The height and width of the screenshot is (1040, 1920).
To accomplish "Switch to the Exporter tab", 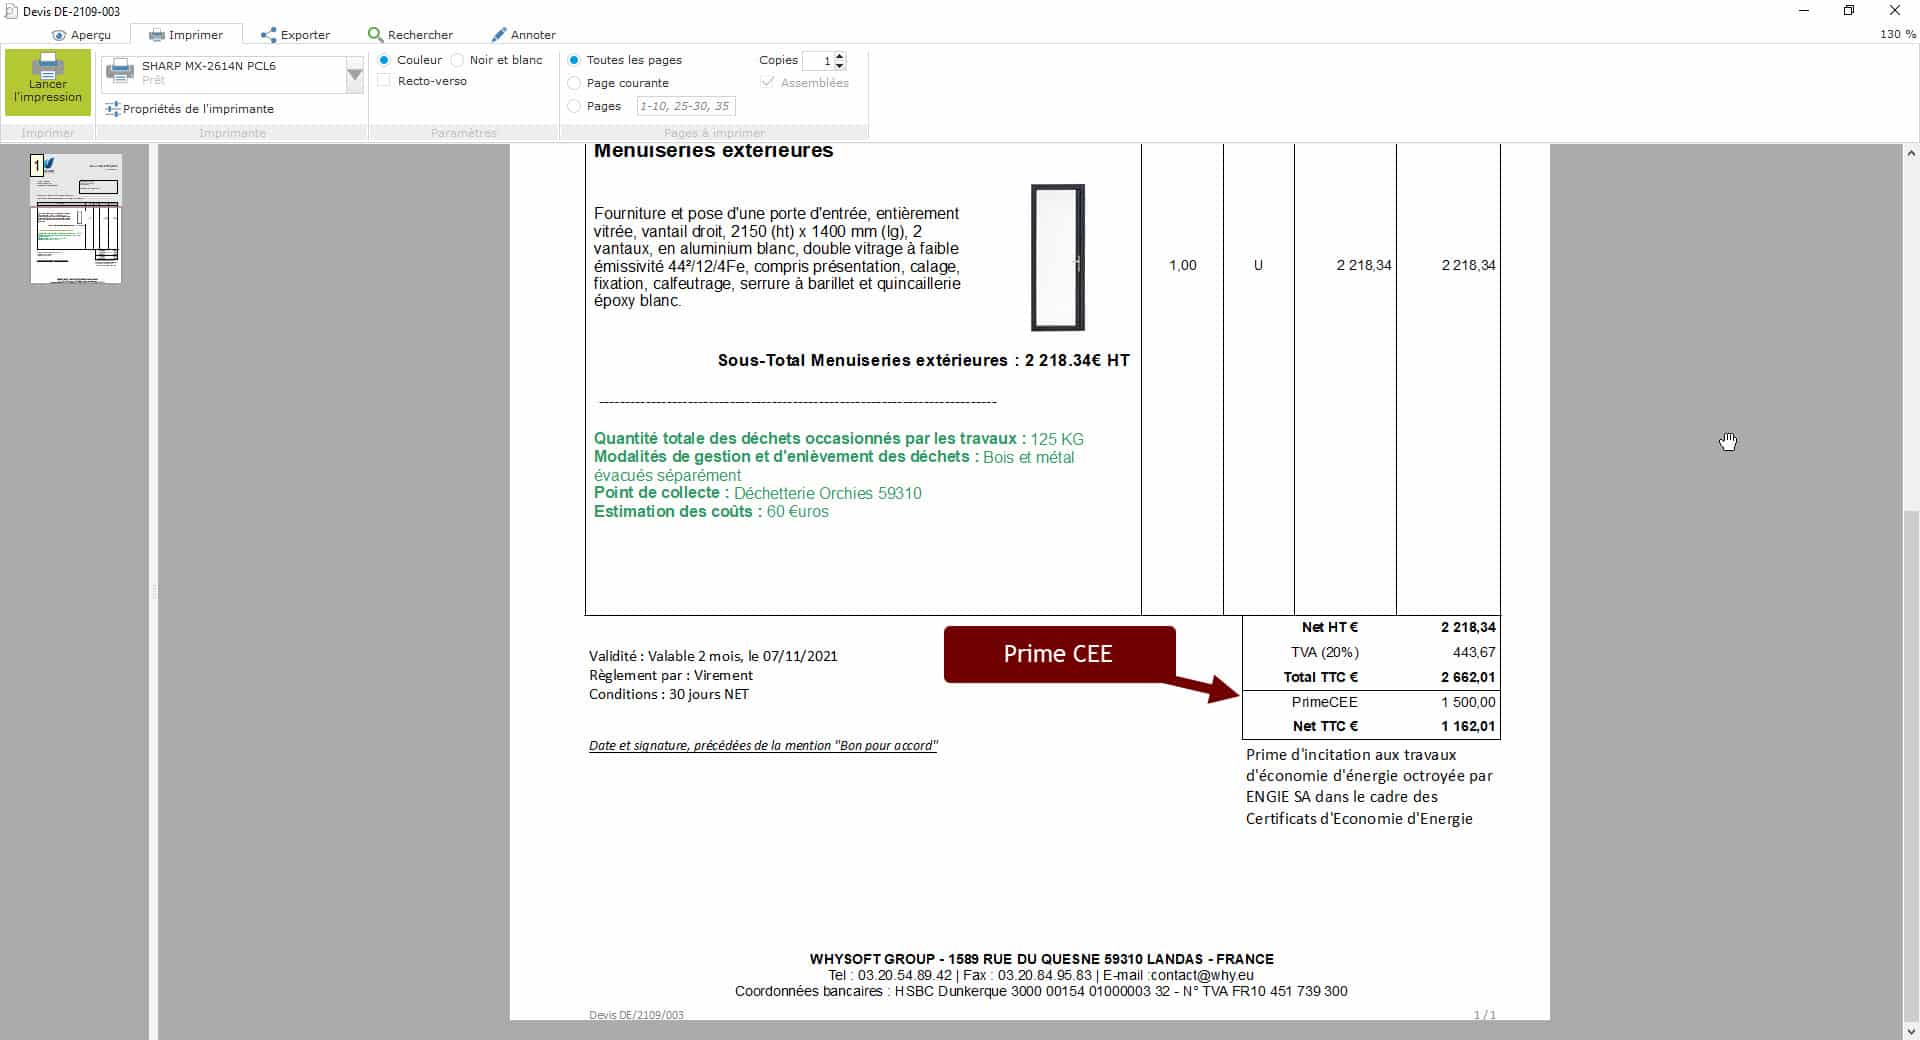I will click(295, 35).
